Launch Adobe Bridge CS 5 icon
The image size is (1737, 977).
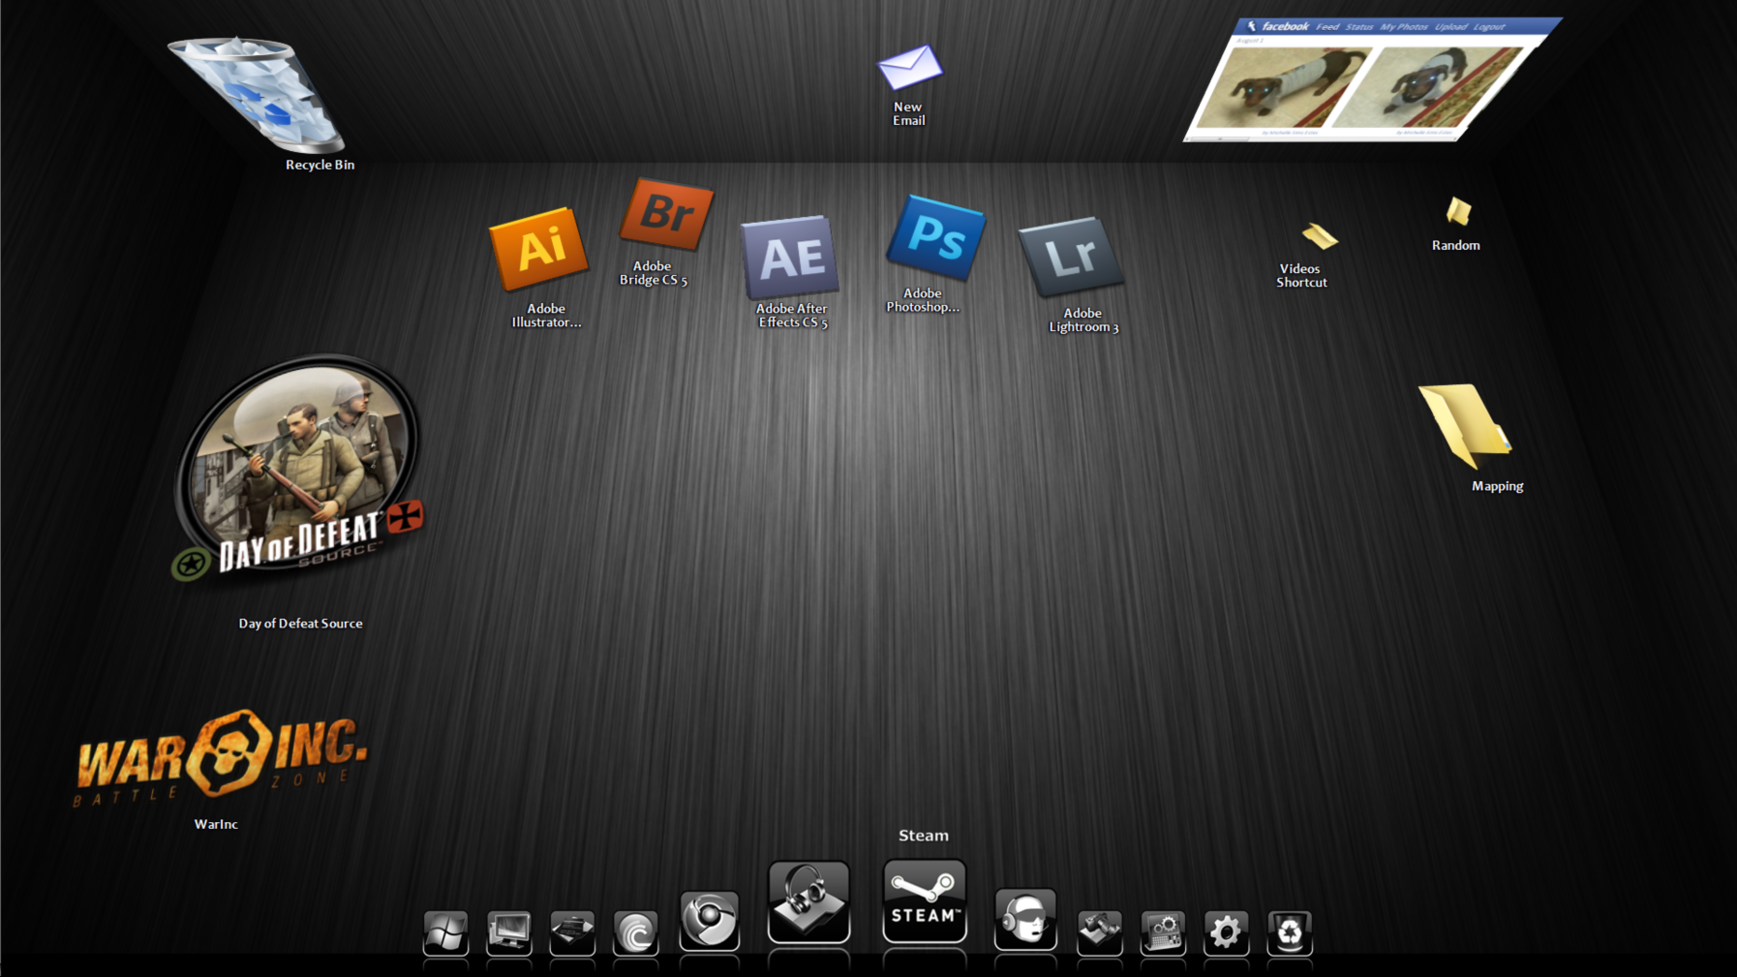pos(666,213)
